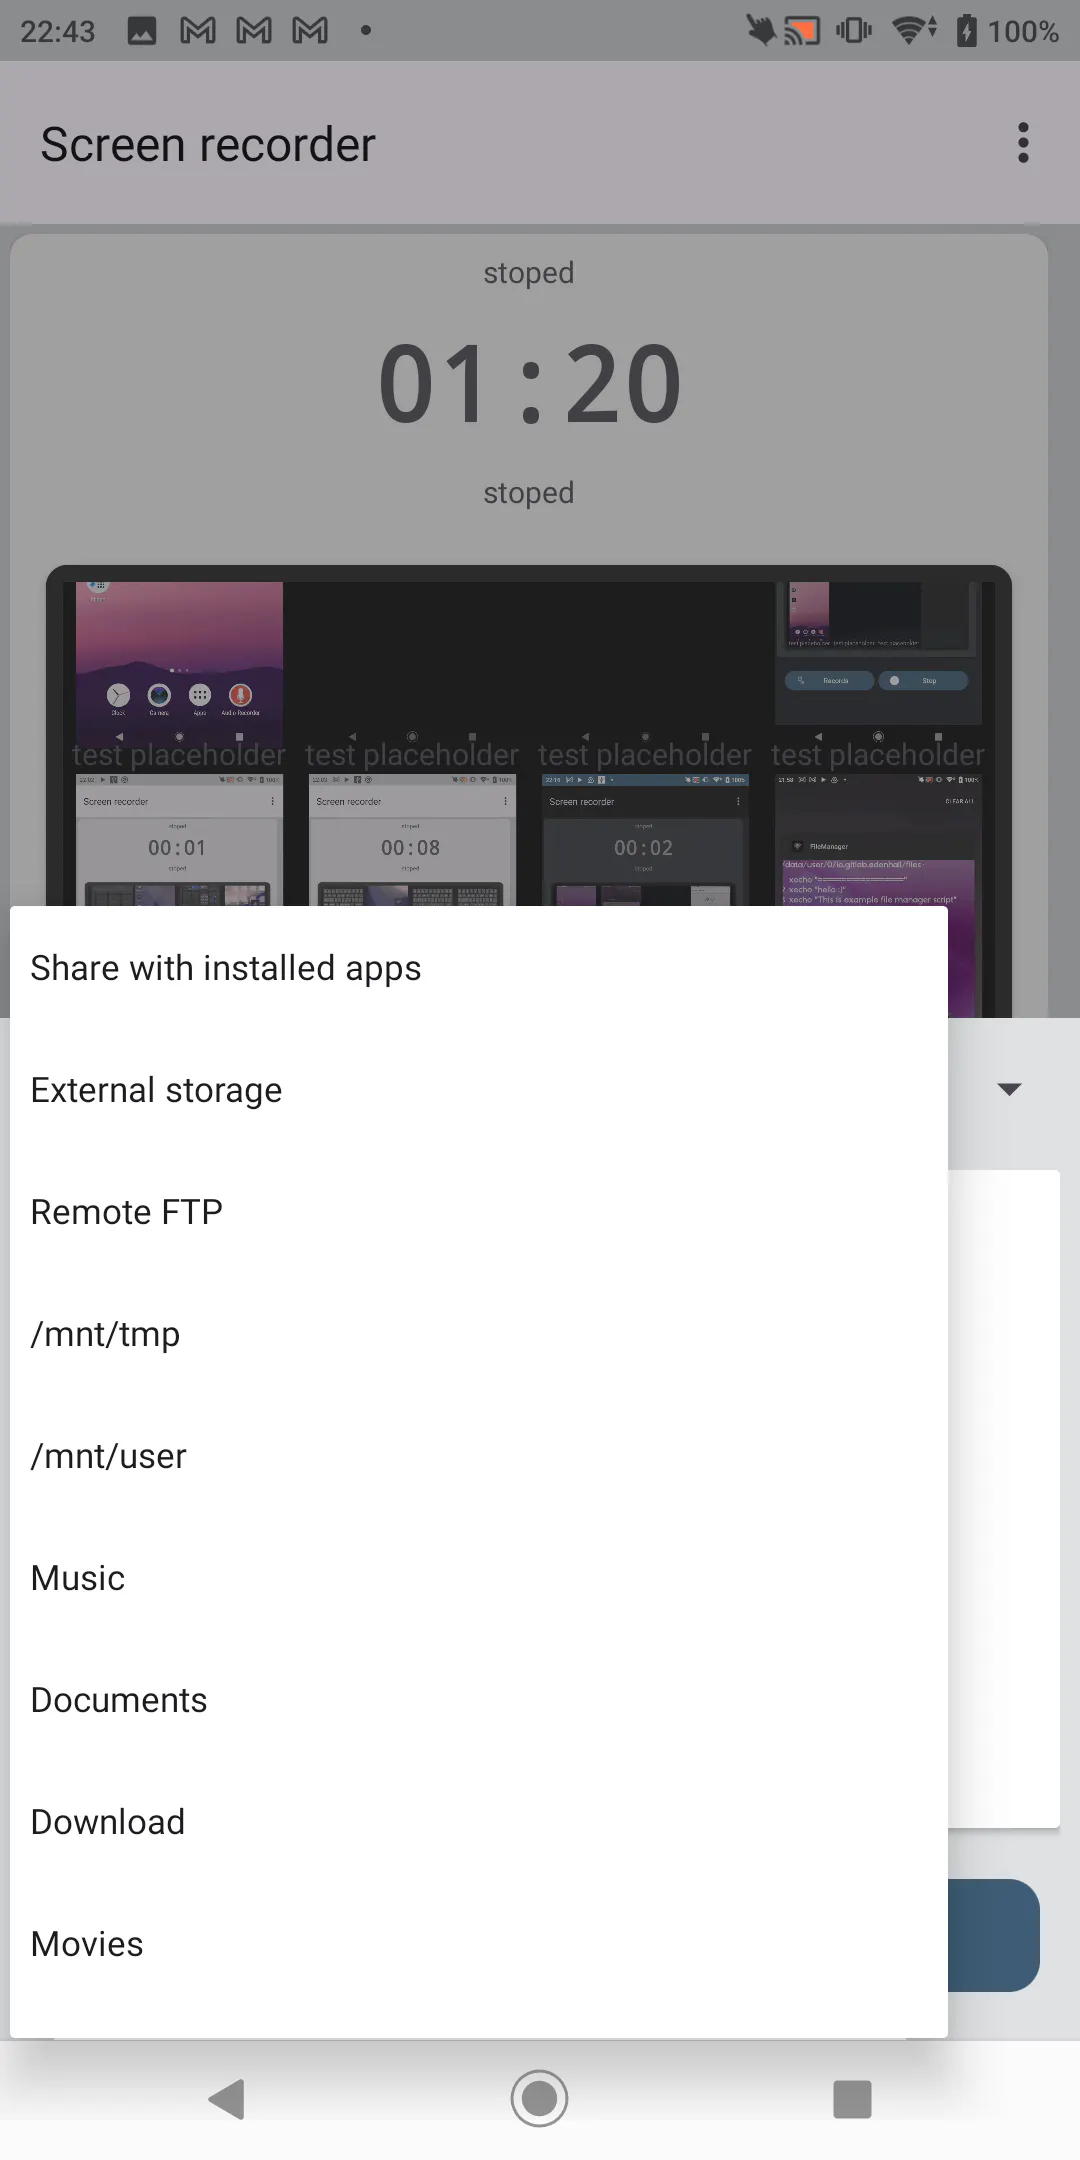Open the 00:02 recording thumbnail
Screen dimensions: 1080x2160
(x=645, y=840)
